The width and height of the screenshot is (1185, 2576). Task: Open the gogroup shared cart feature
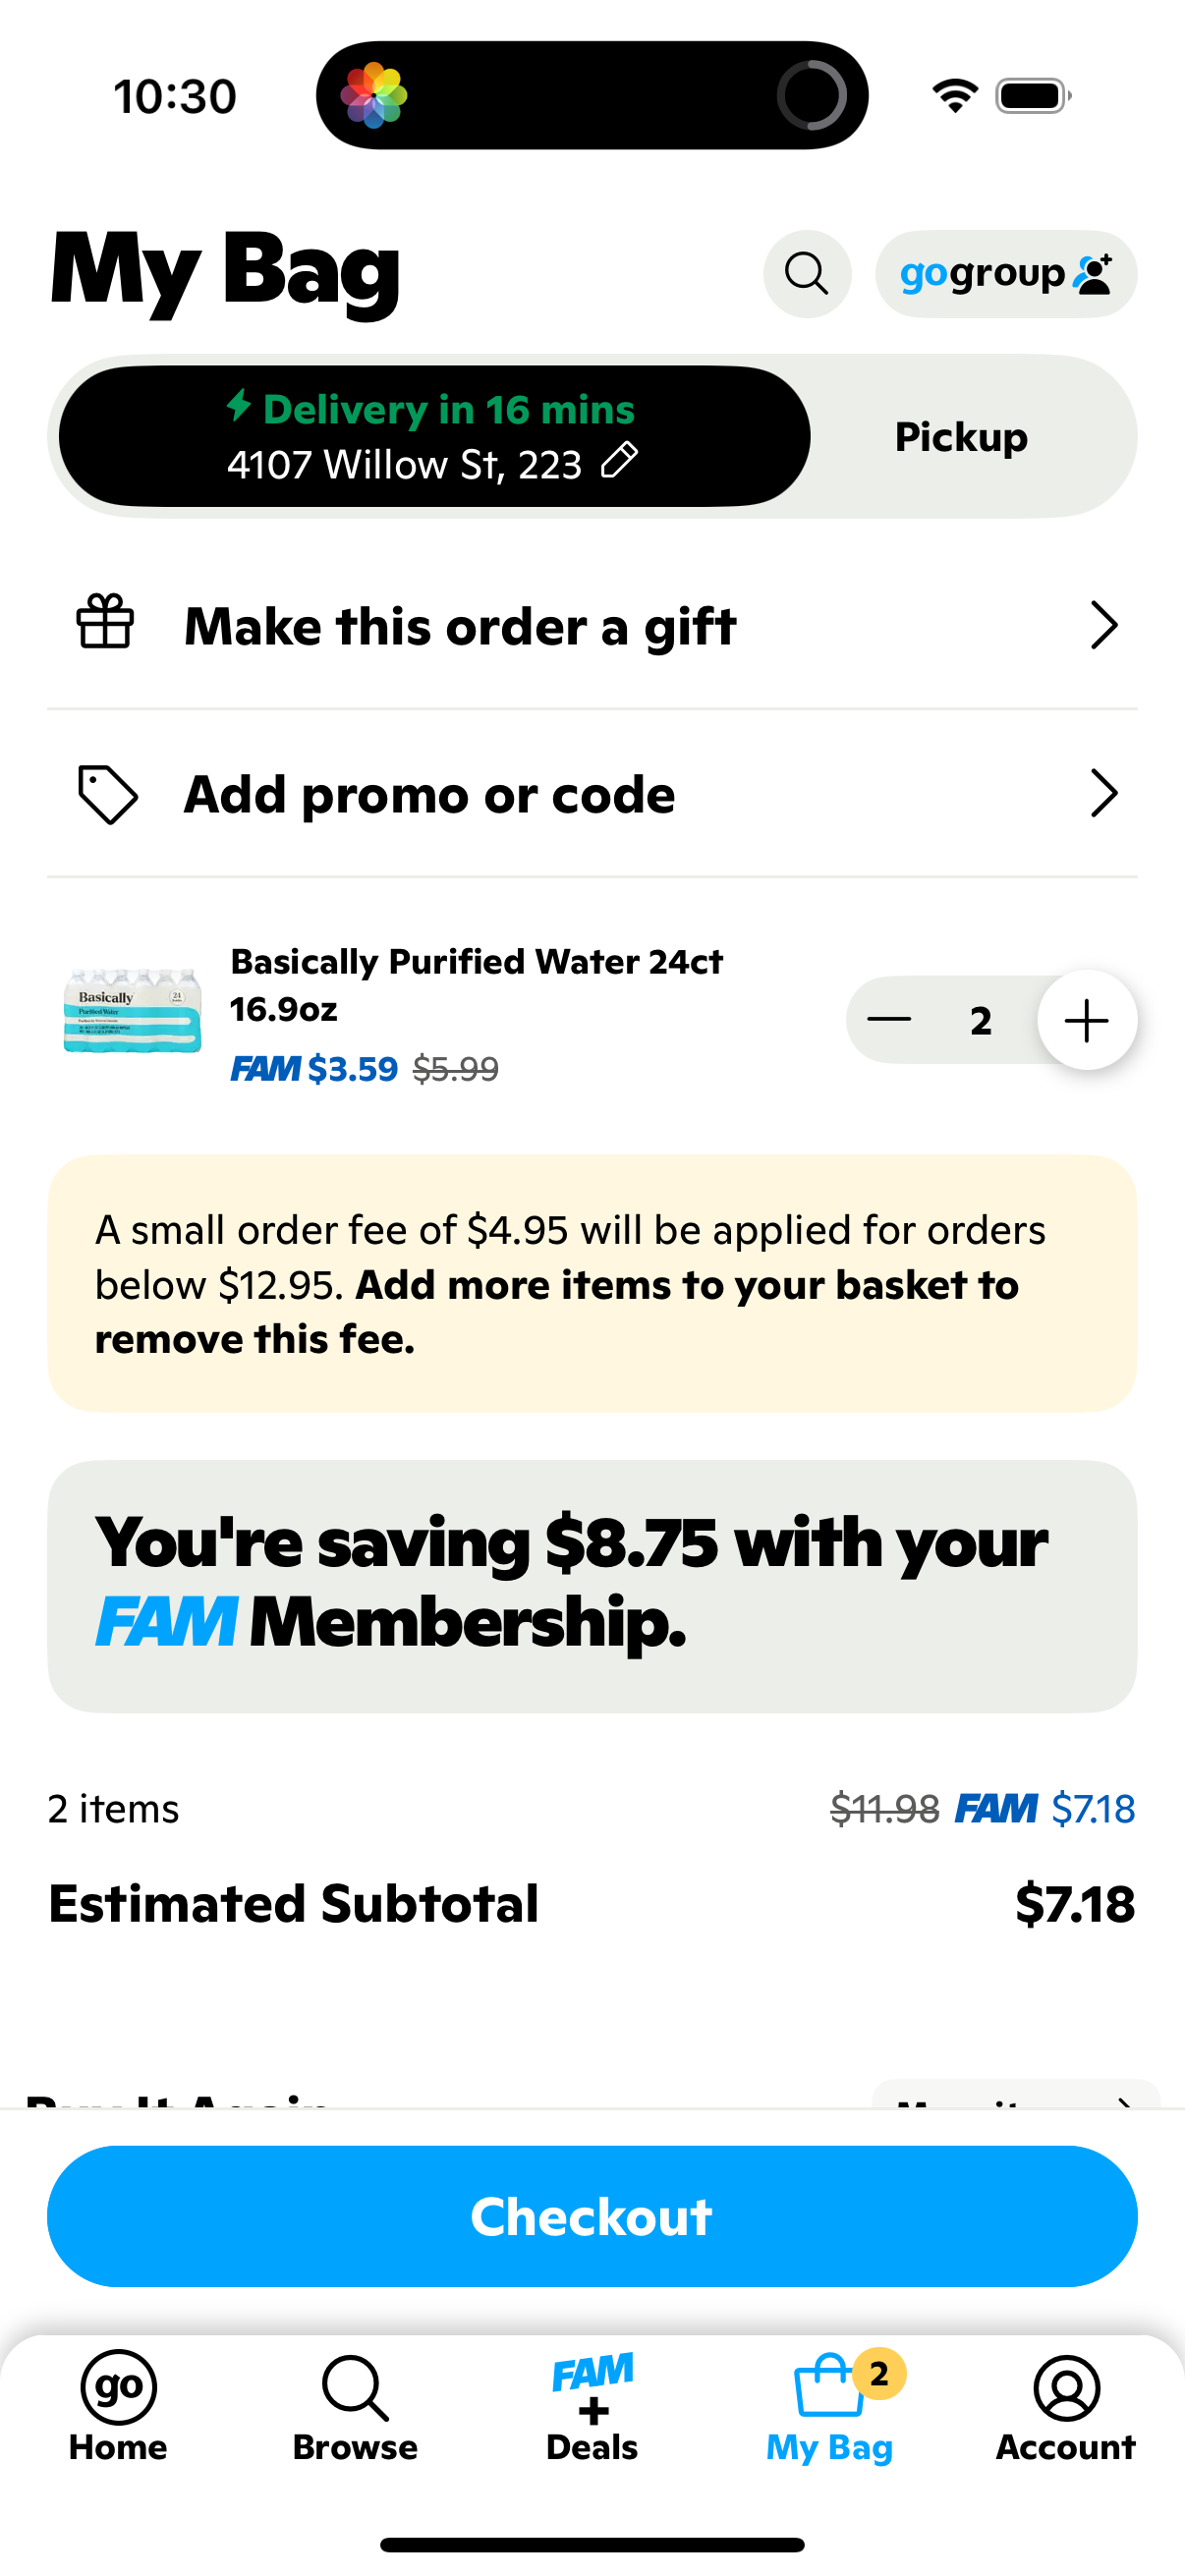(1005, 274)
